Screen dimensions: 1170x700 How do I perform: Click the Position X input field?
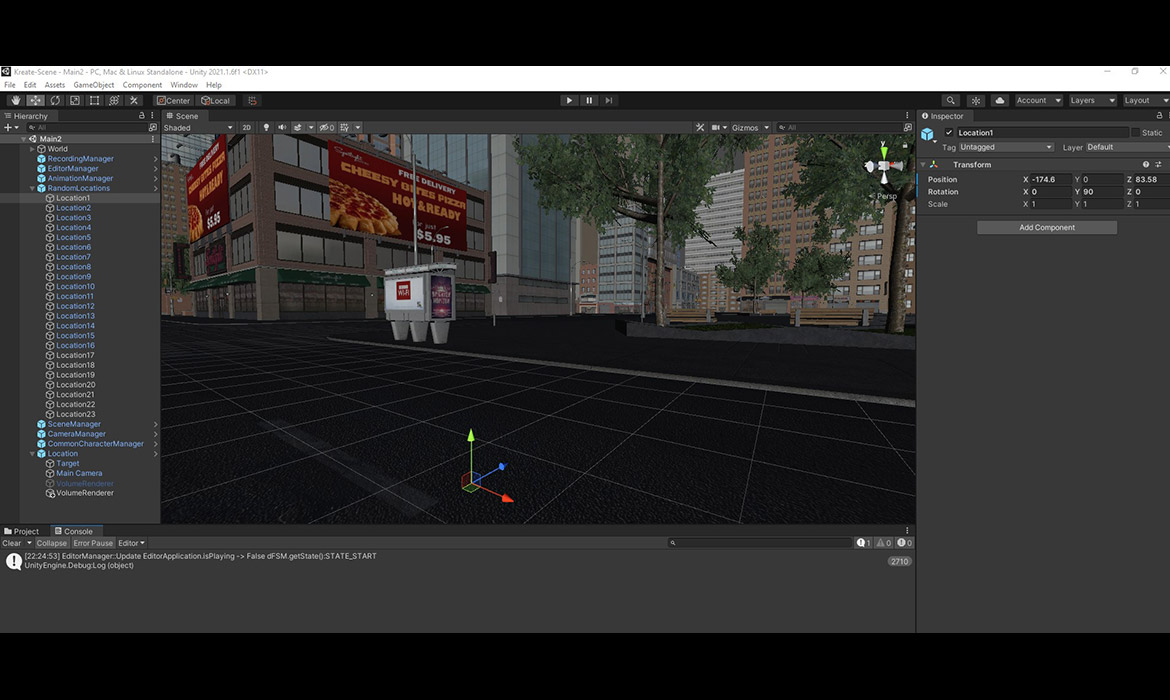click(1048, 179)
